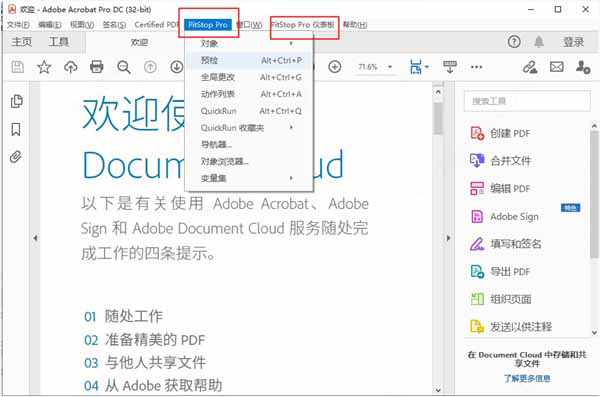This screenshot has height=397, width=600.
Task: Open the more tools ellipsis
Action: (476, 67)
